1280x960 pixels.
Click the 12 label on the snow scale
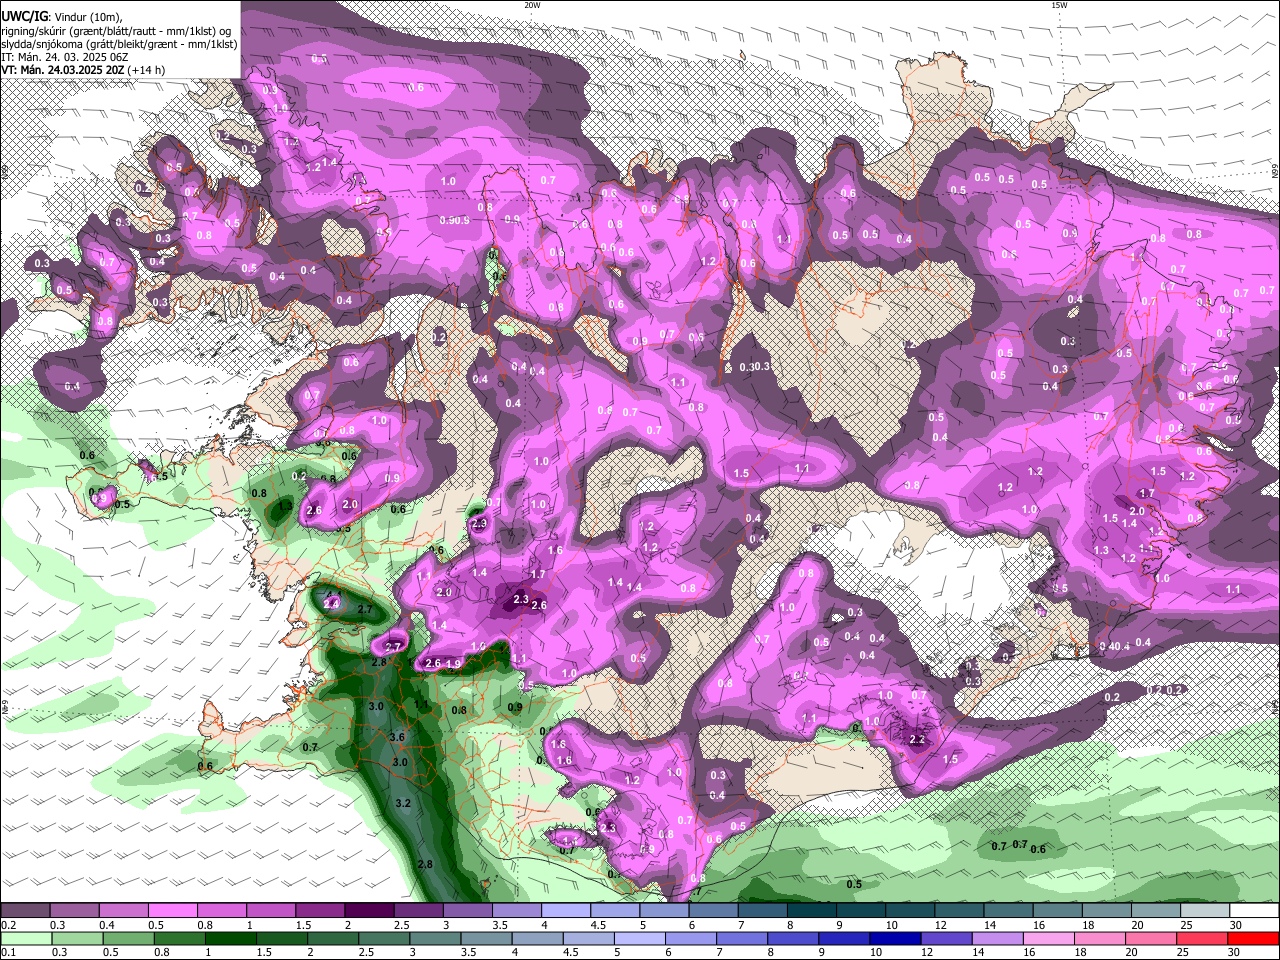[x=940, y=925]
